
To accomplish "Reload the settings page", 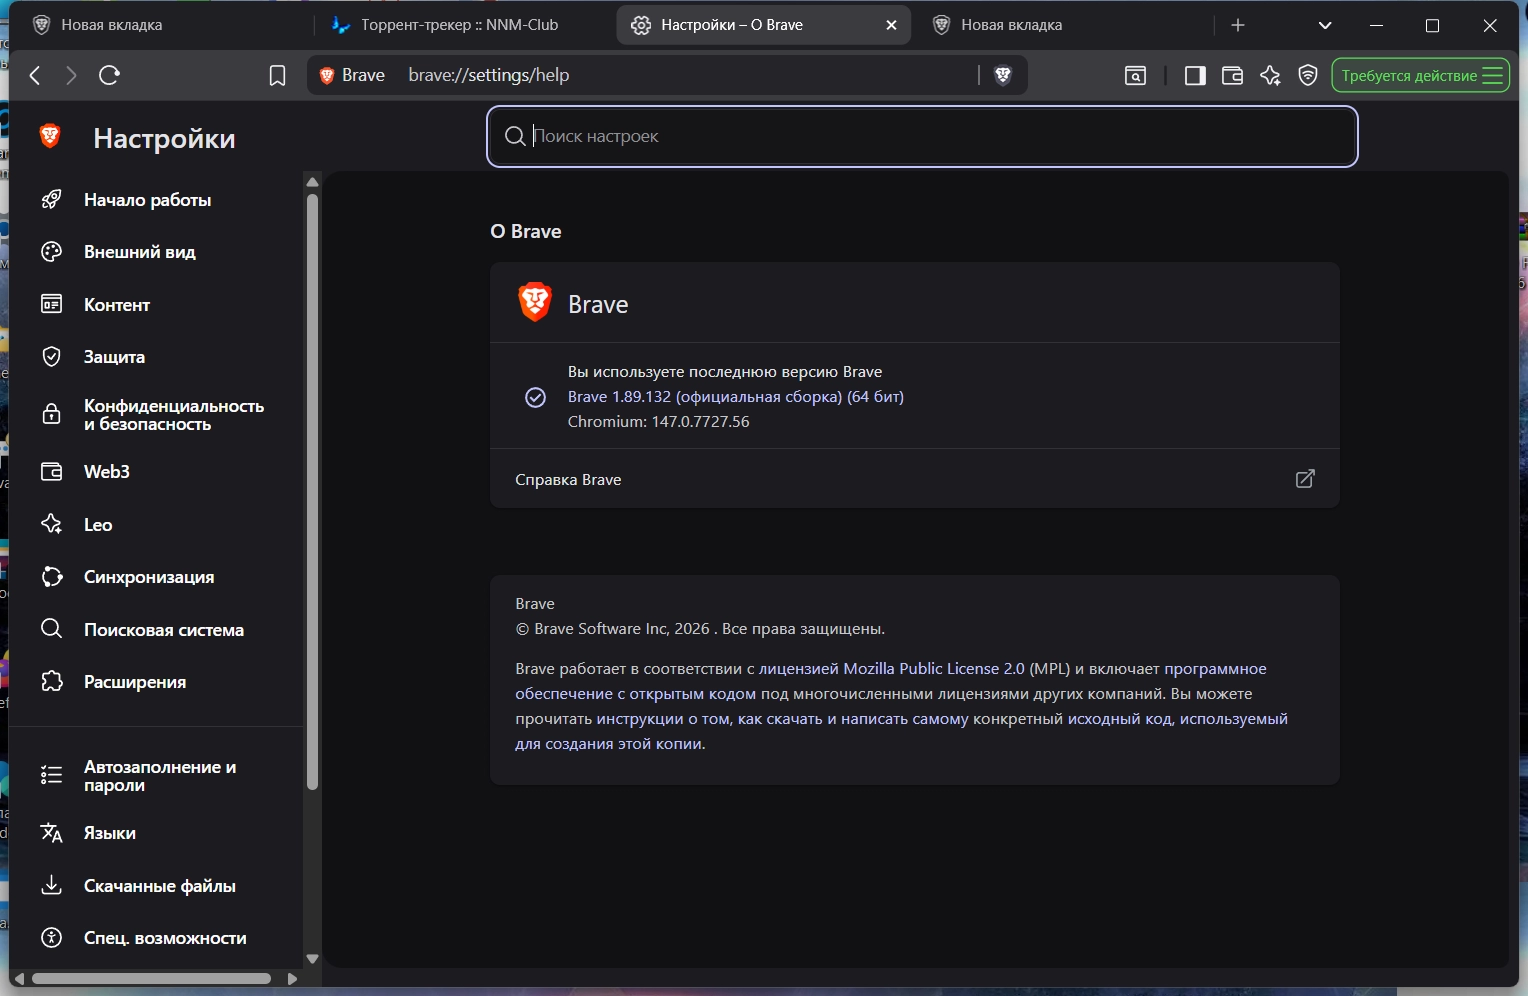I will coord(110,76).
